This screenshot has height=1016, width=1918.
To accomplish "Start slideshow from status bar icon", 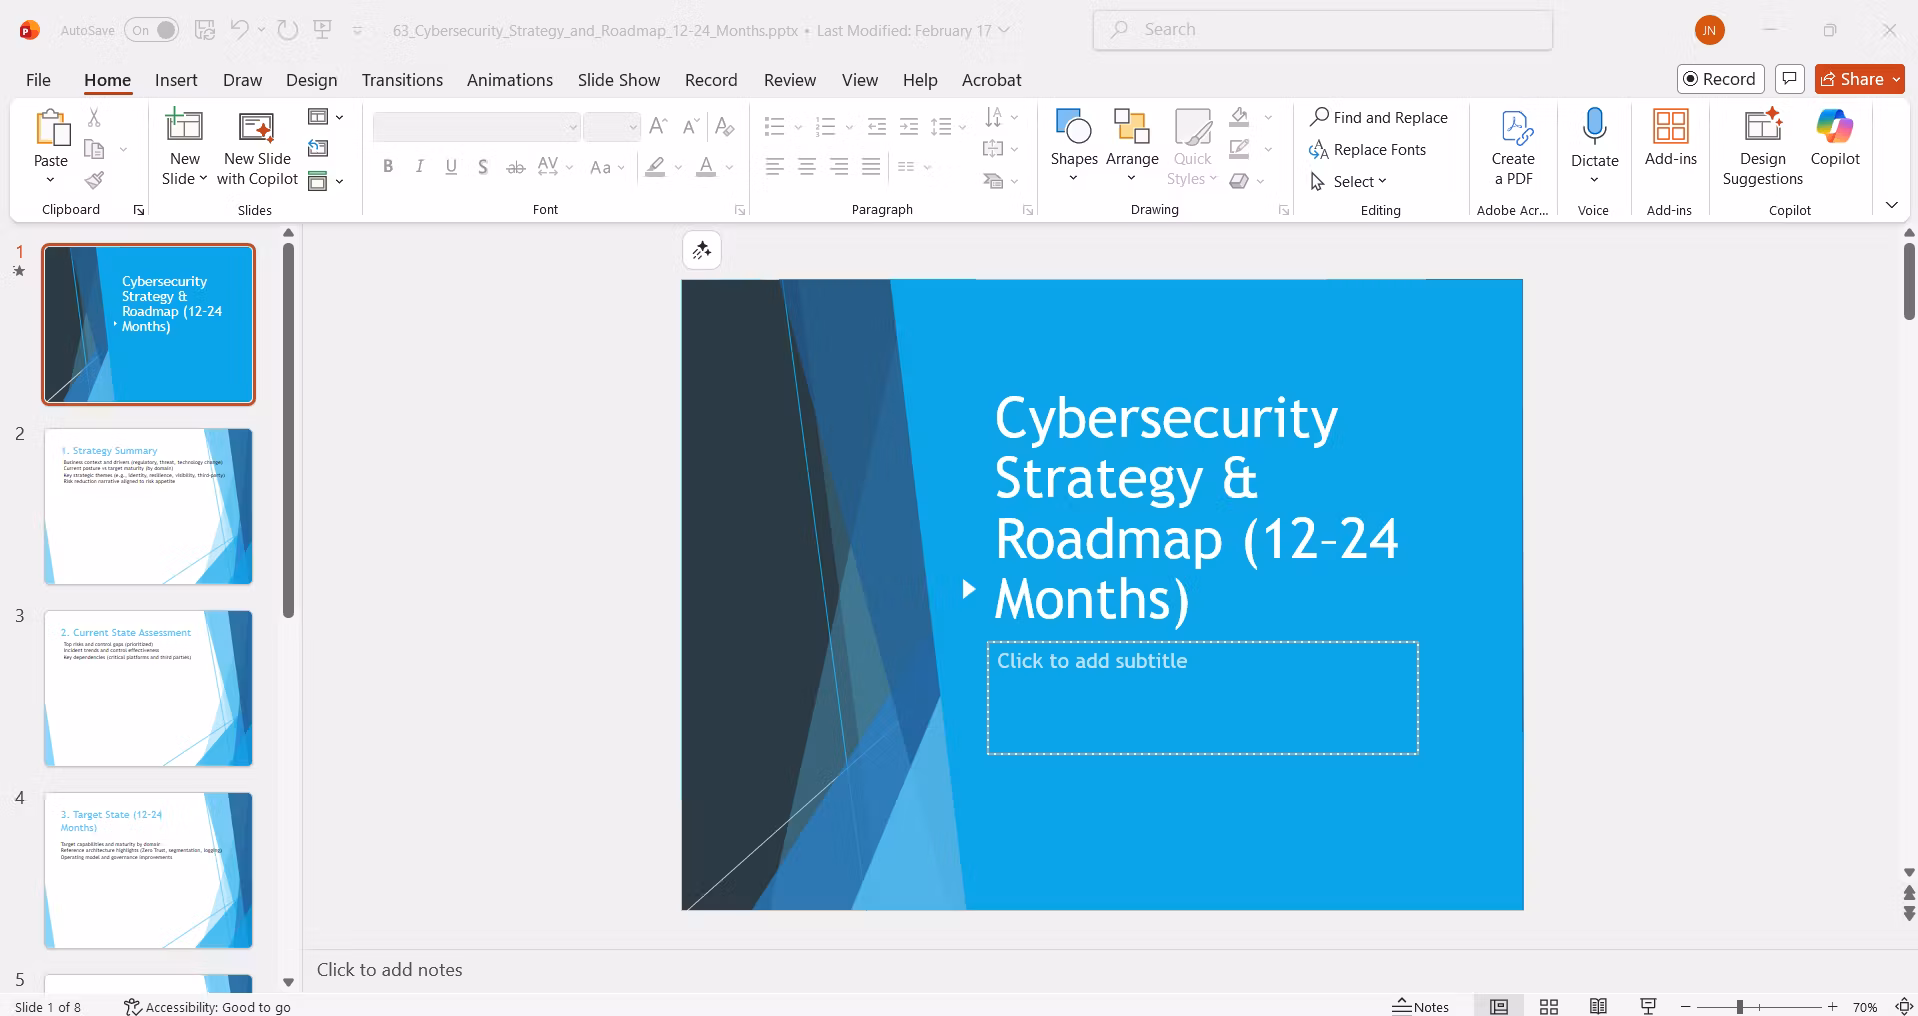I will (x=1648, y=1006).
